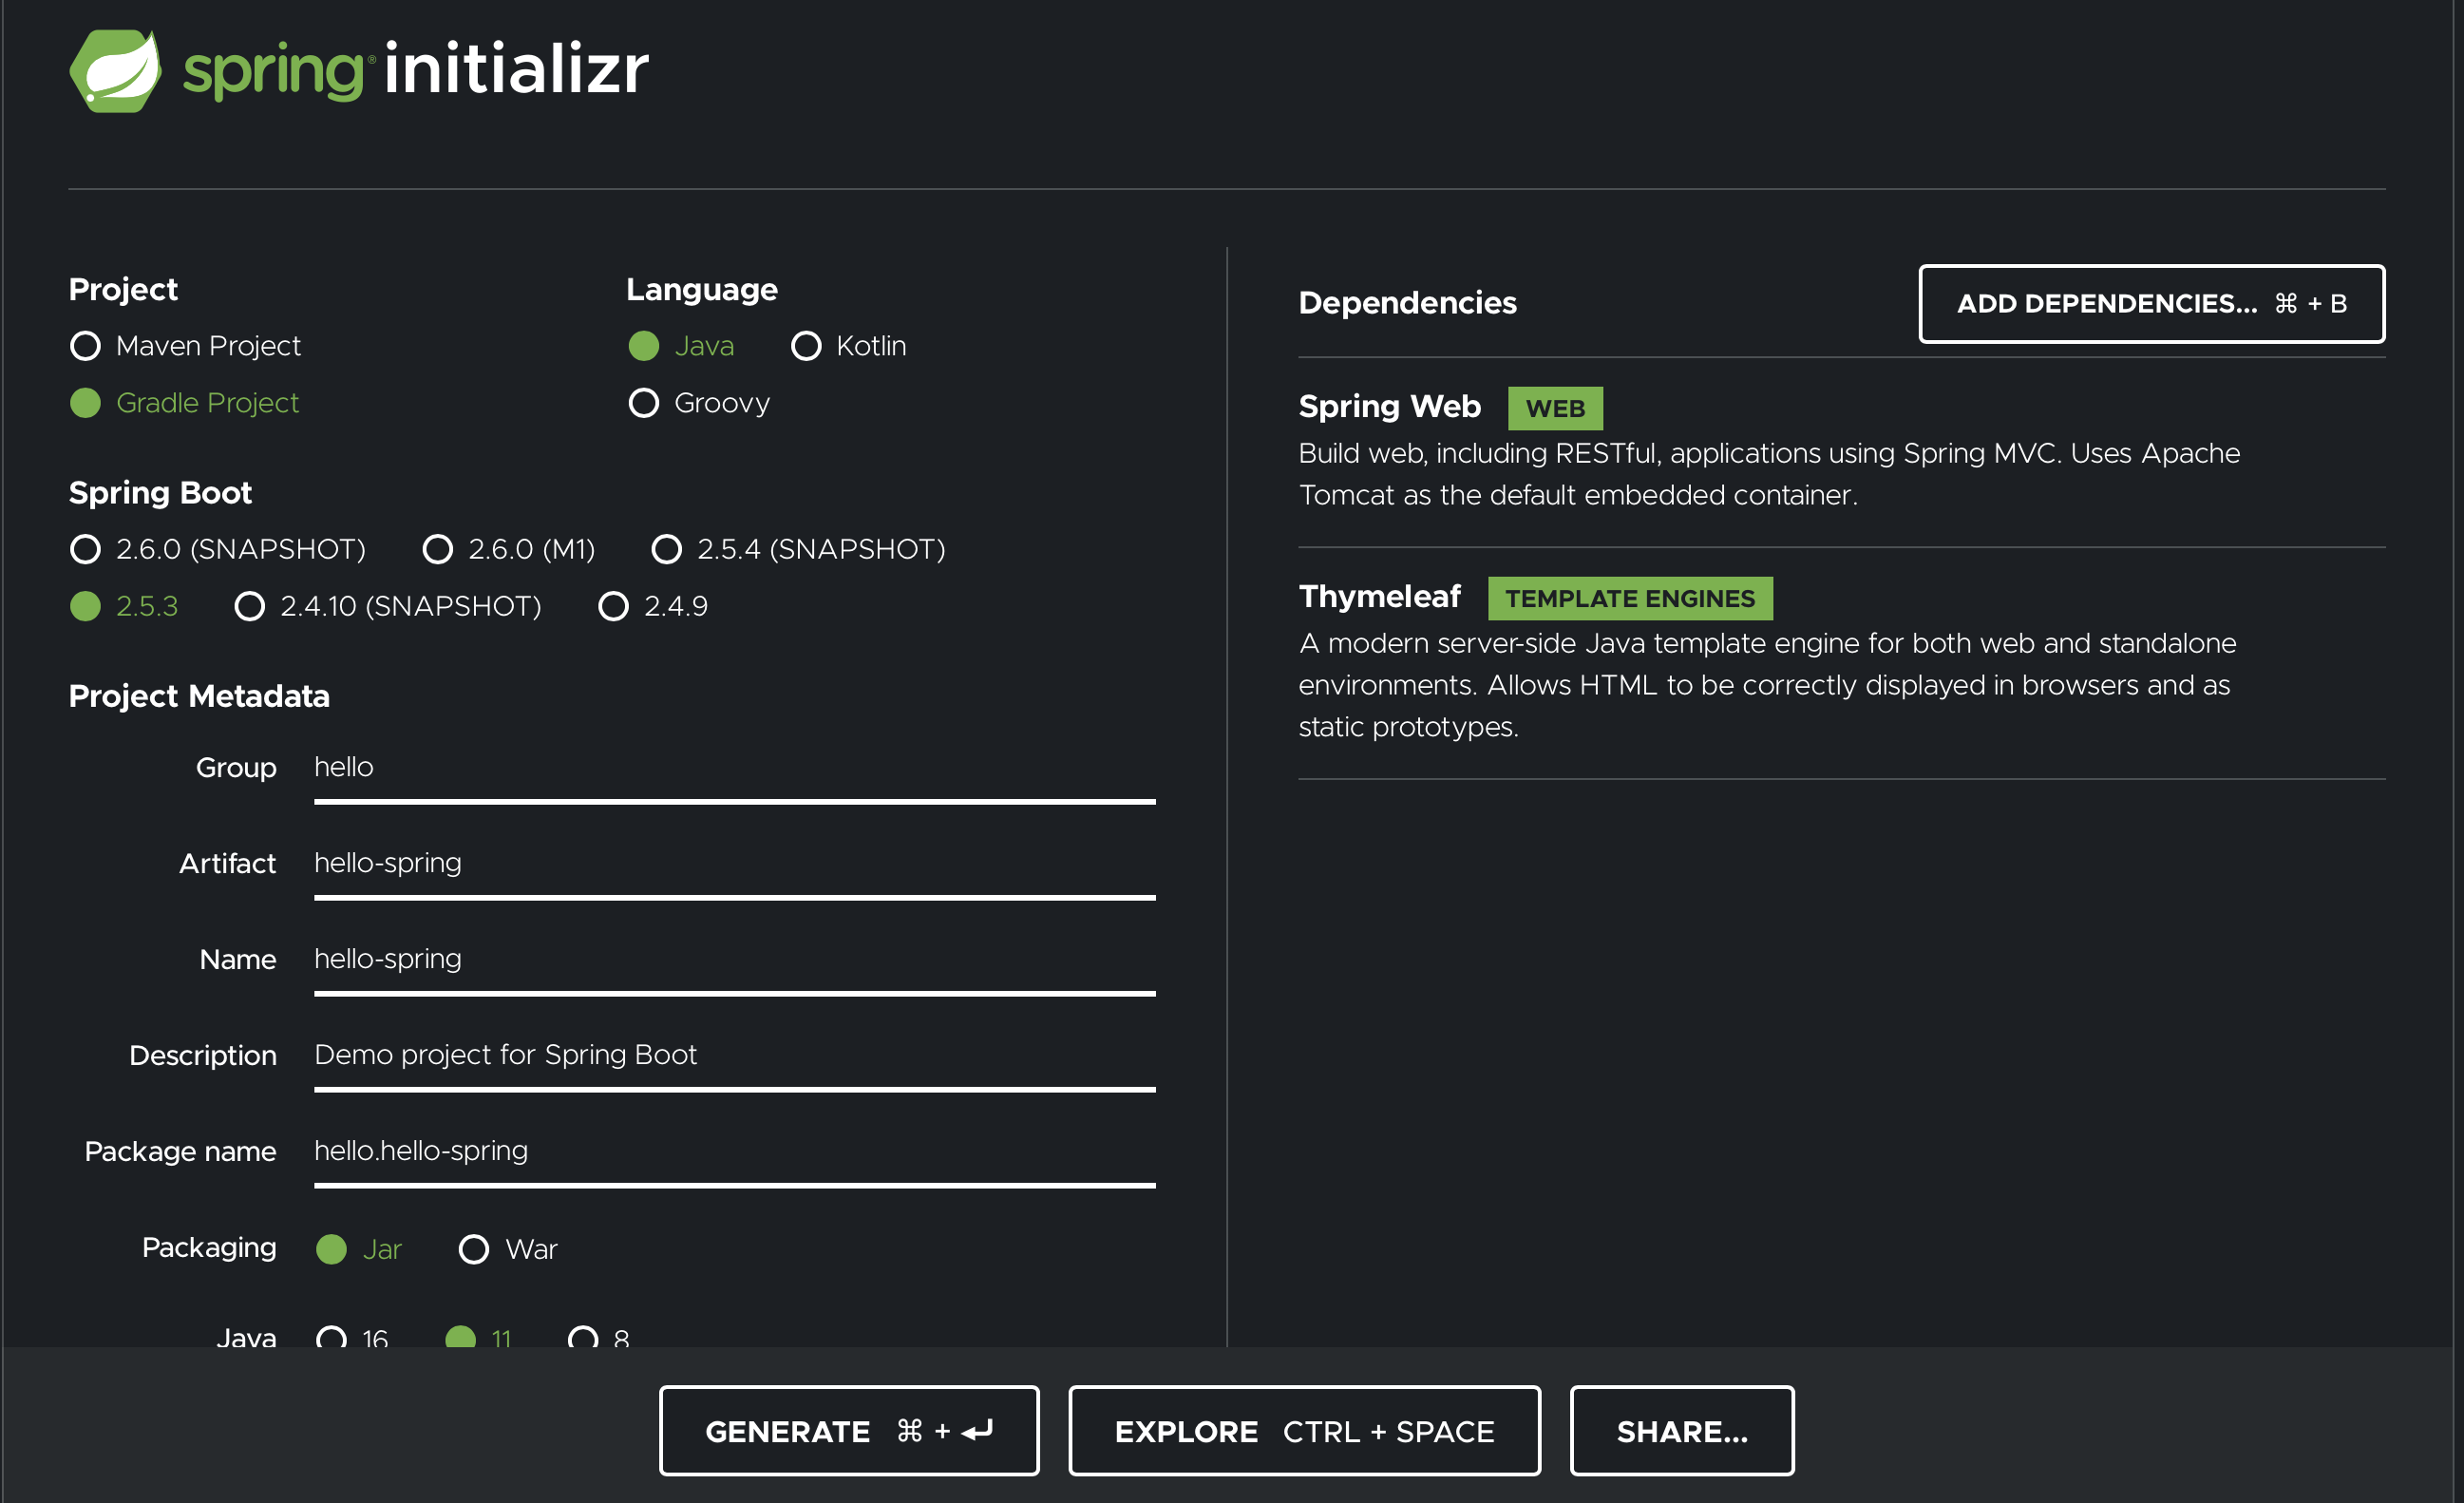
Task: Focus the Artifact text field
Action: tap(734, 863)
